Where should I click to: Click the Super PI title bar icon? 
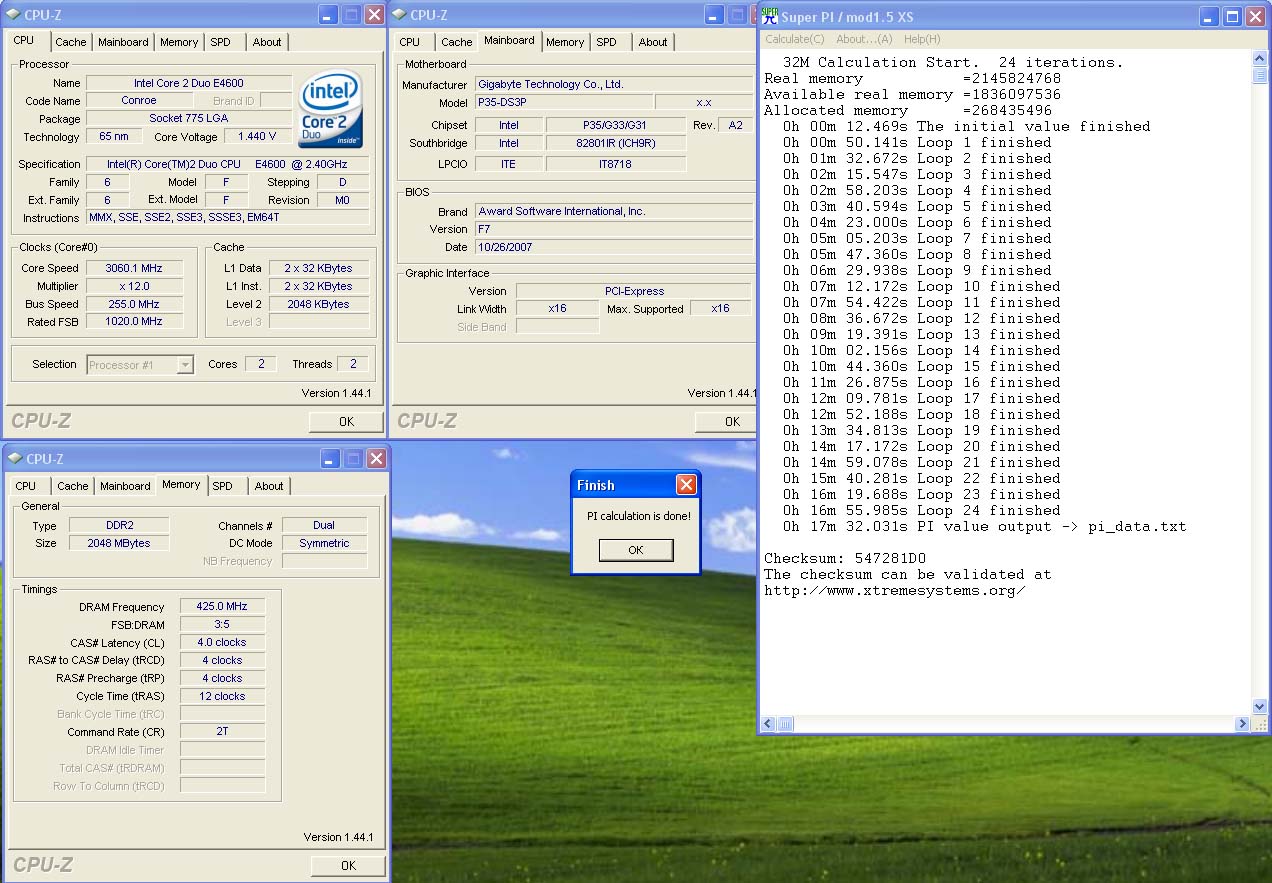click(770, 15)
